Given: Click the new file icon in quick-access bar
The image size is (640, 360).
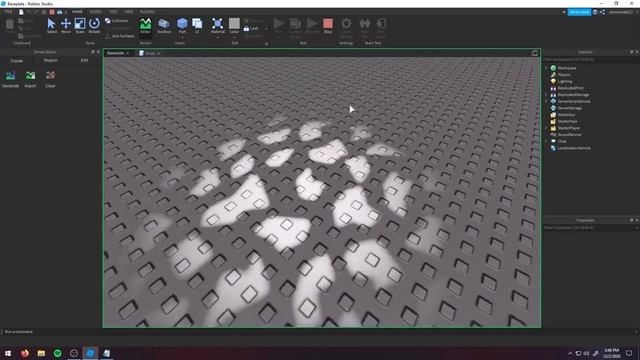Looking at the screenshot, I should pyautogui.click(x=21, y=12).
